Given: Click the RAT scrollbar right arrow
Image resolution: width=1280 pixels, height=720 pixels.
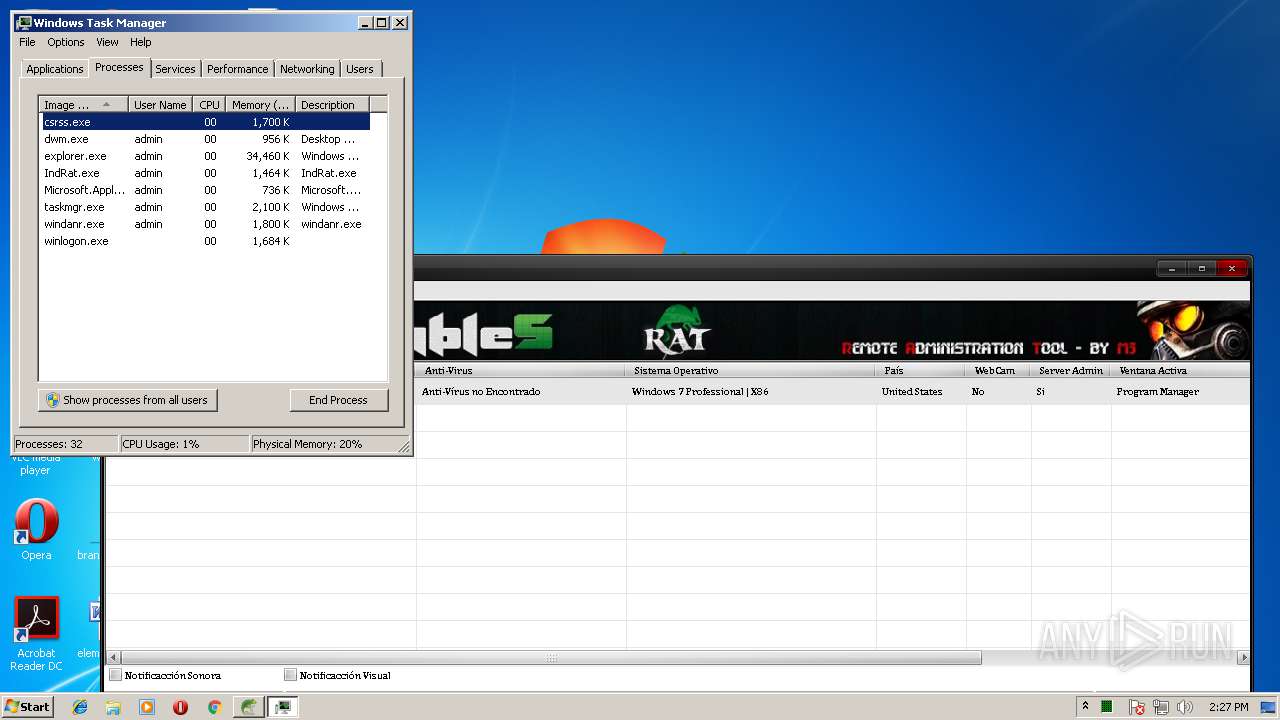Looking at the screenshot, I should coord(1243,658).
